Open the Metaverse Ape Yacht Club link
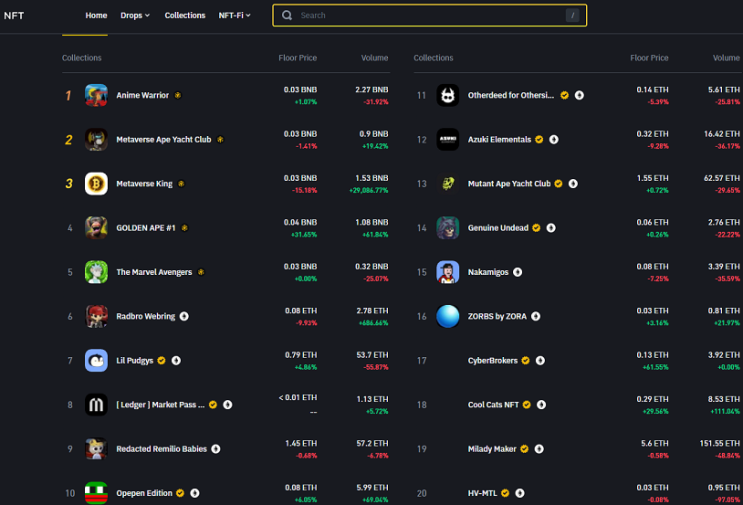This screenshot has height=505, width=743. [164, 139]
